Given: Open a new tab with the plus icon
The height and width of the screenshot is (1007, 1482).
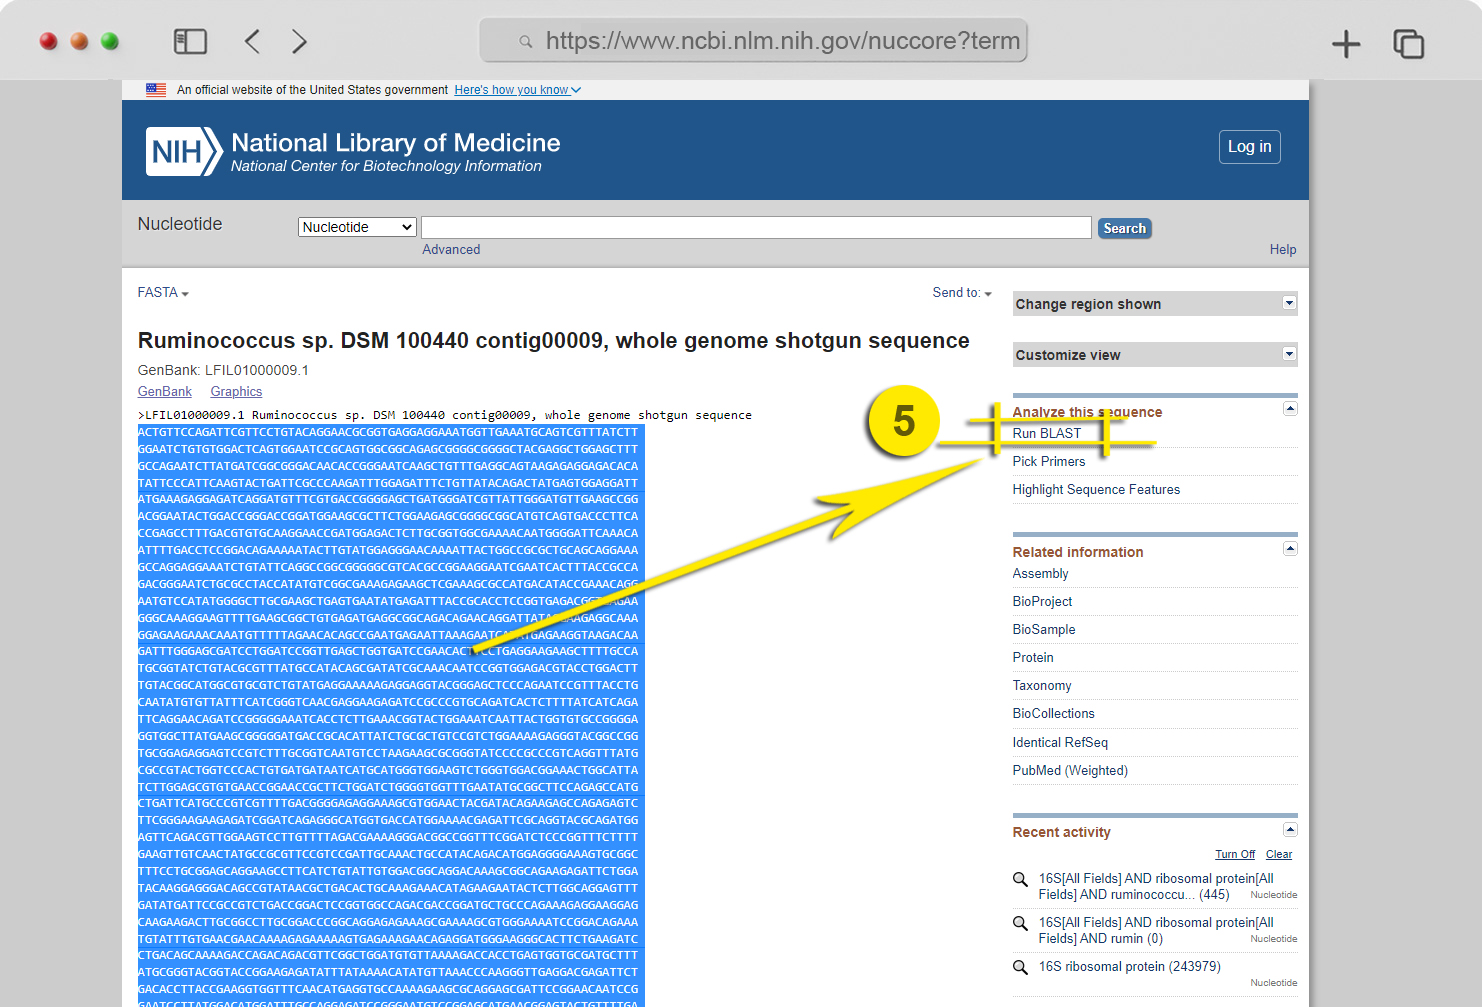Looking at the screenshot, I should click(x=1346, y=44).
